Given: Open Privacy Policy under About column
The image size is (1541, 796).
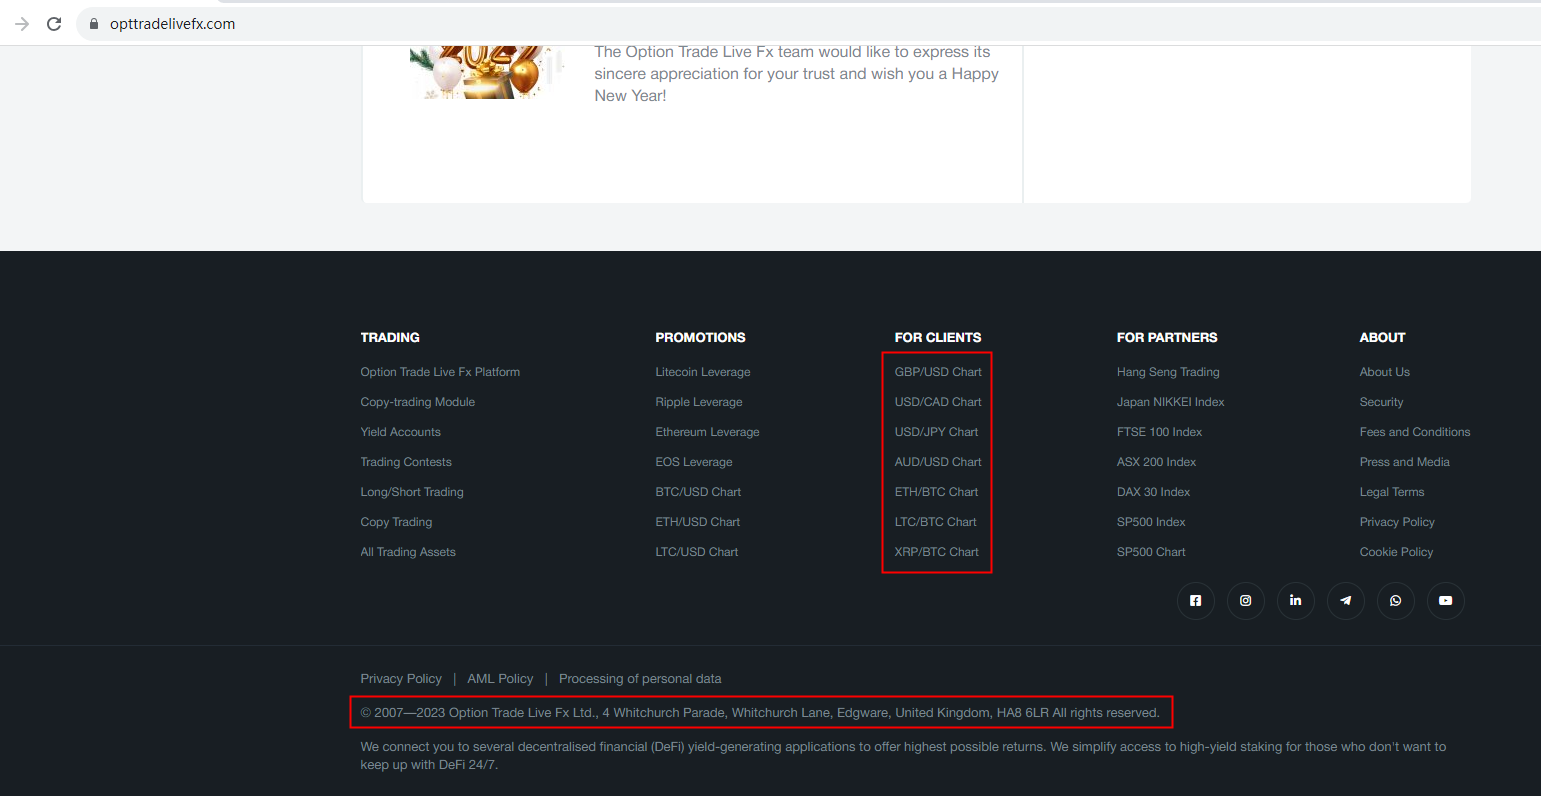Looking at the screenshot, I should 1397,522.
